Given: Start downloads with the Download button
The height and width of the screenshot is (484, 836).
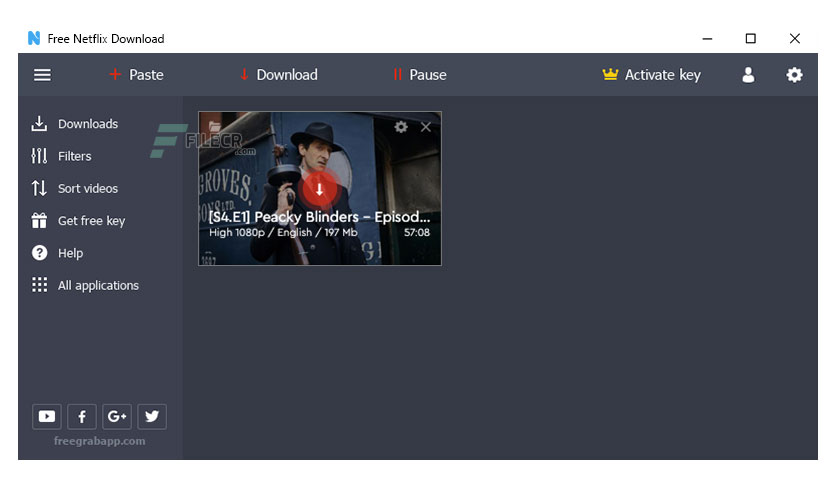Looking at the screenshot, I should point(278,75).
